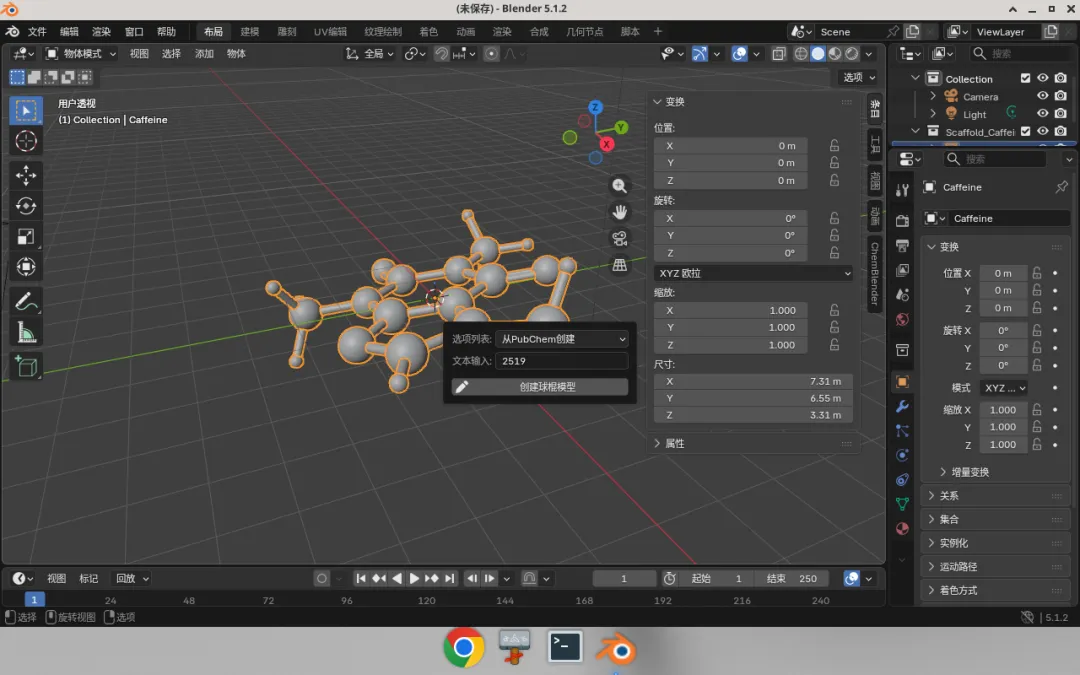Open the XYZ 欧拉 rotation mode dropdown
Viewport: 1080px width, 675px height.
point(754,273)
